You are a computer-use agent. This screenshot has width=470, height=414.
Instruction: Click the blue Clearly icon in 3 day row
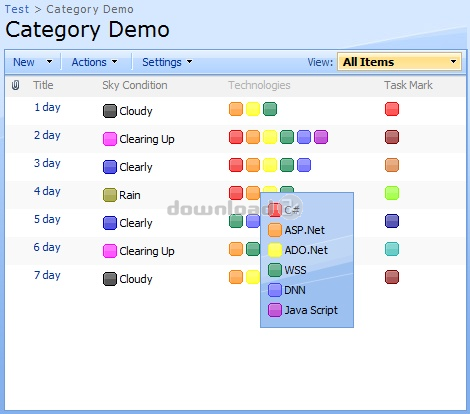point(110,167)
